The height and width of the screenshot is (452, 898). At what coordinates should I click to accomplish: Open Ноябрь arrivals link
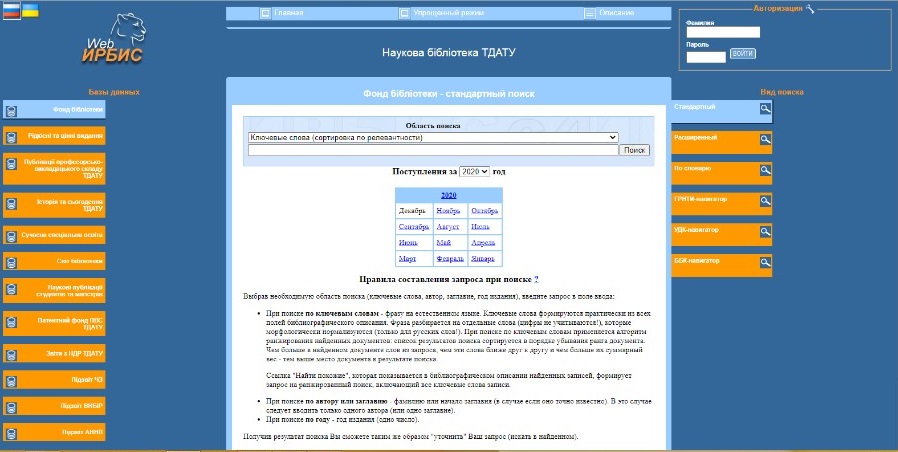click(x=448, y=211)
